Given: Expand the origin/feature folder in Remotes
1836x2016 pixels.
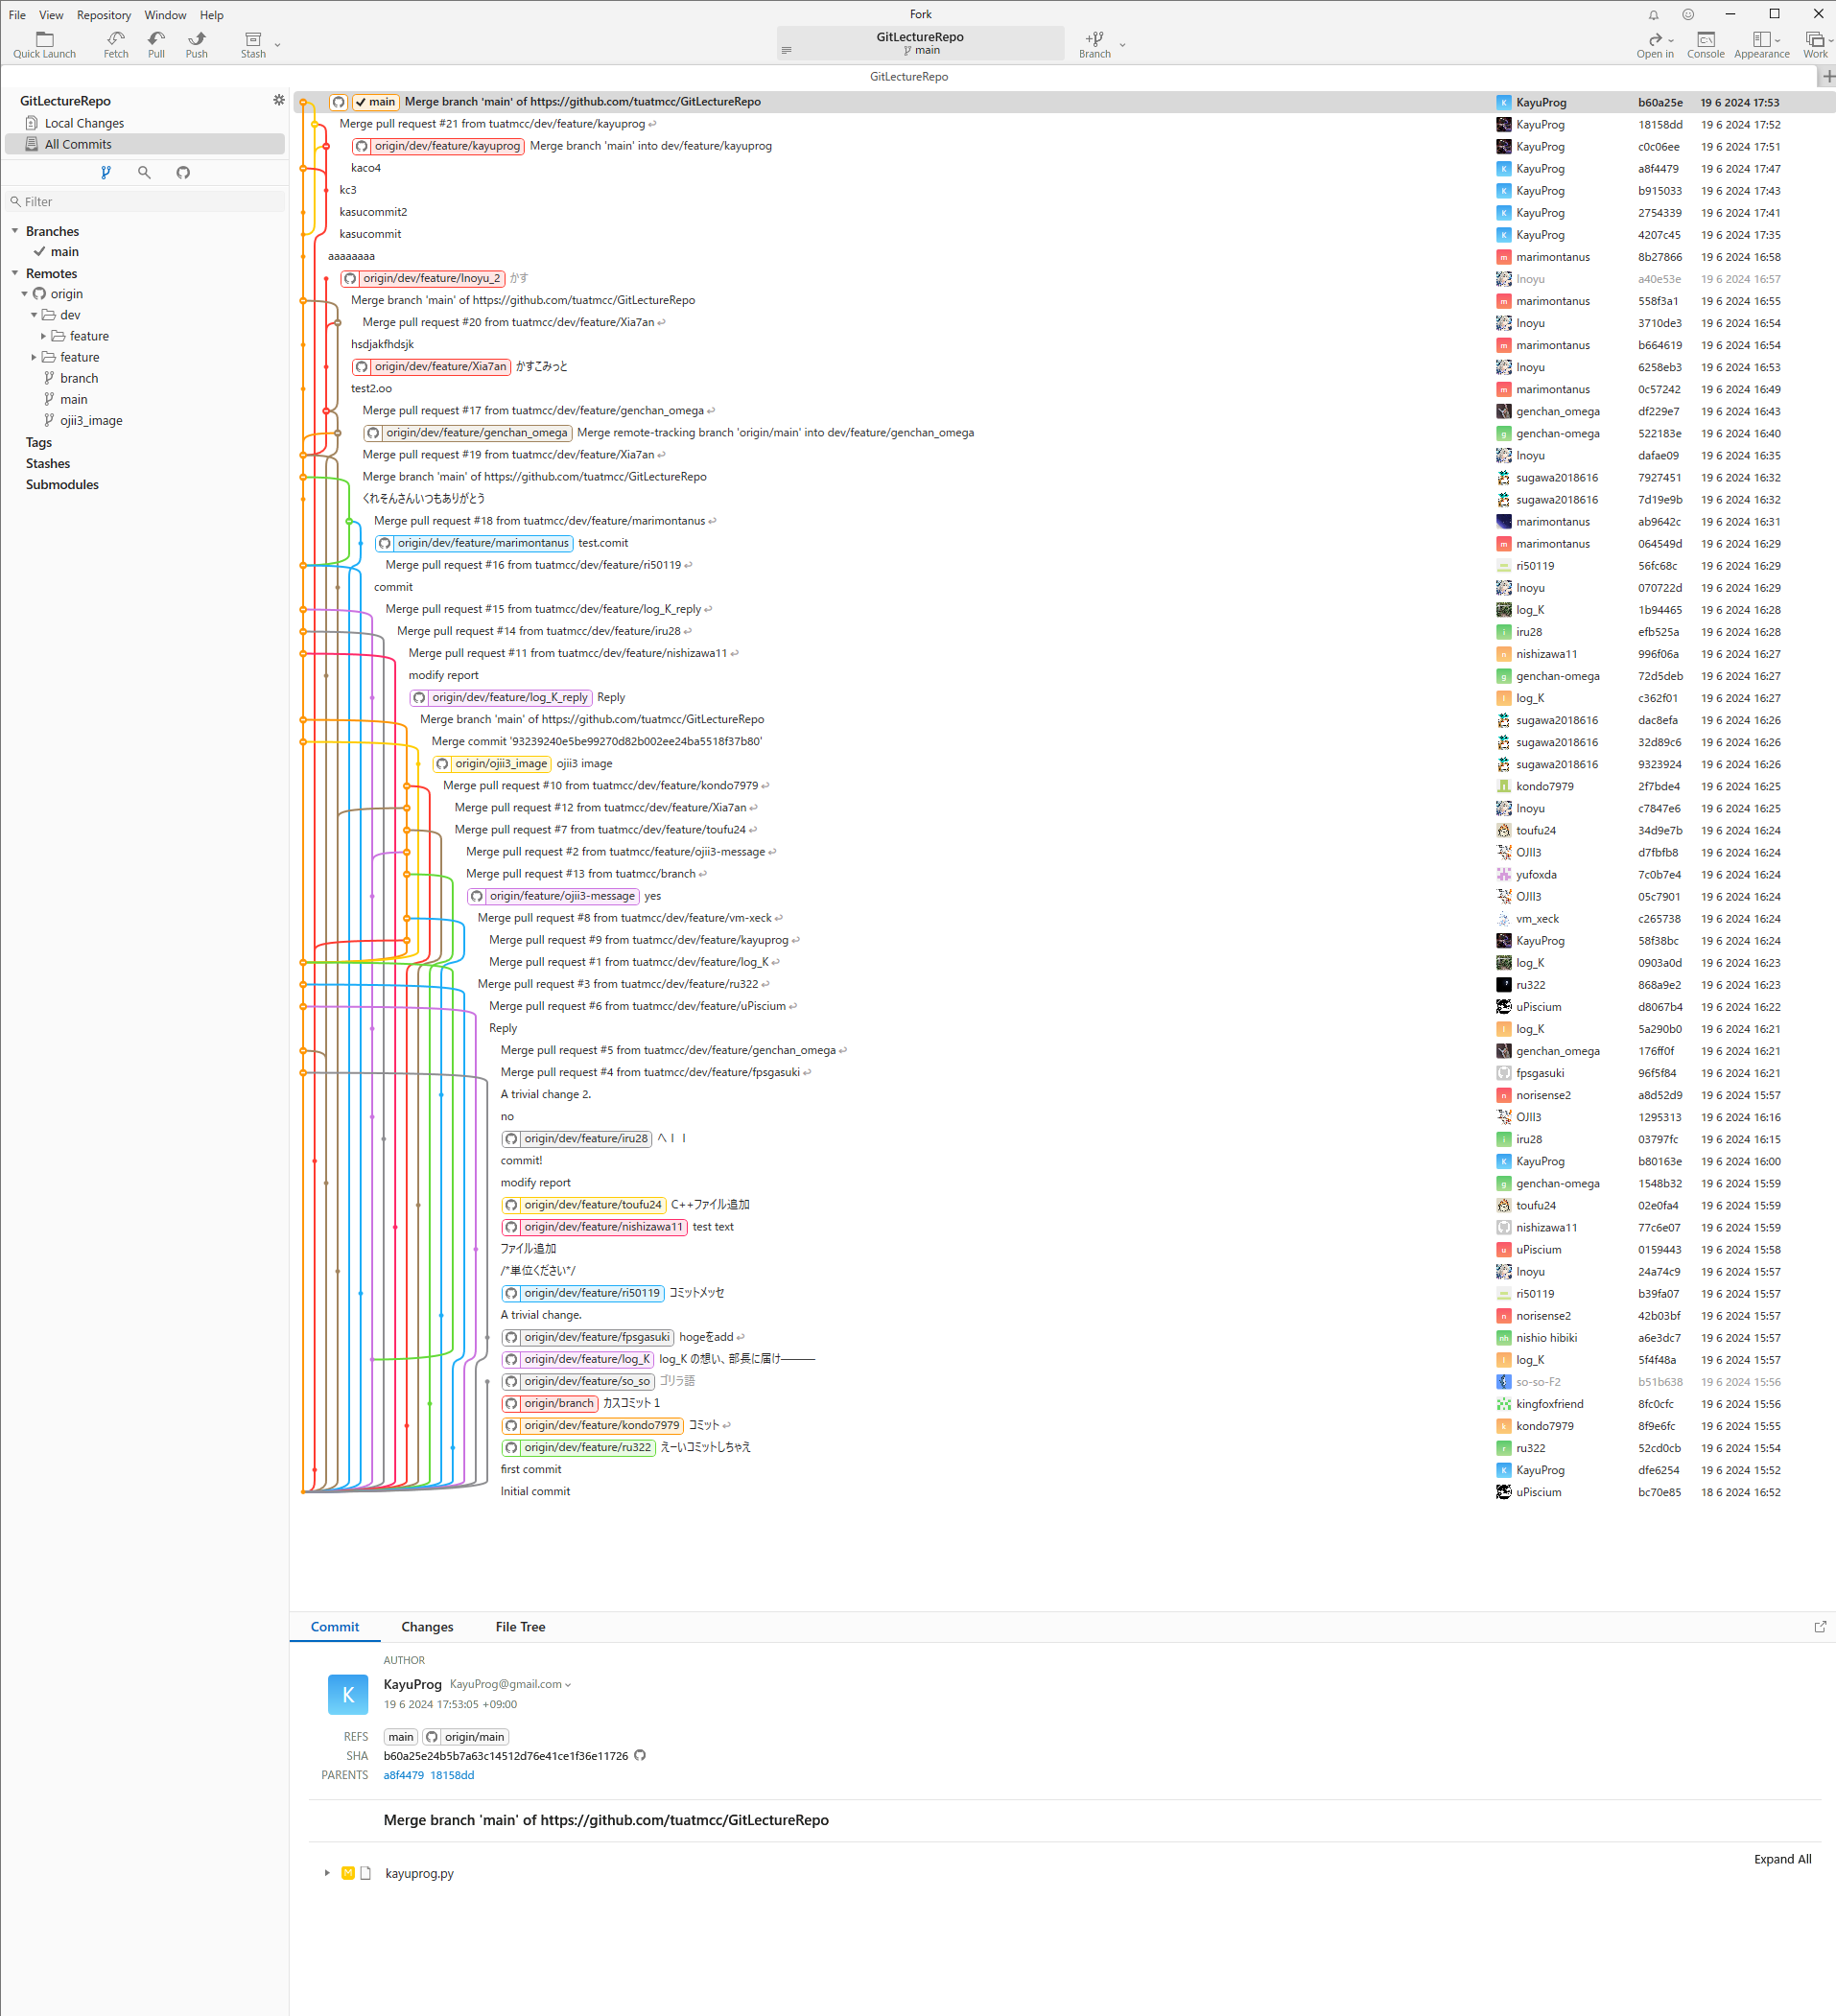Looking at the screenshot, I should (34, 357).
